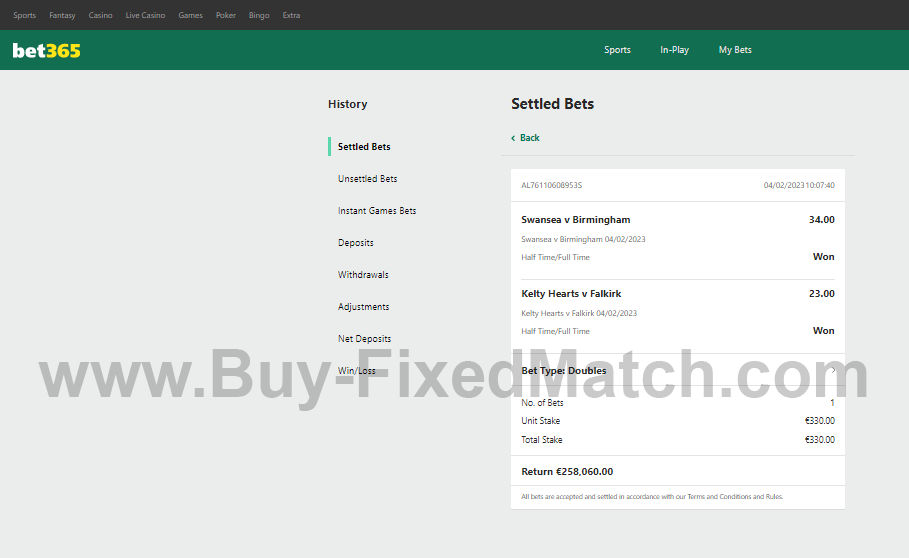Open the Win/Loss history page
Screen dimensions: 909x558
[x=356, y=371]
